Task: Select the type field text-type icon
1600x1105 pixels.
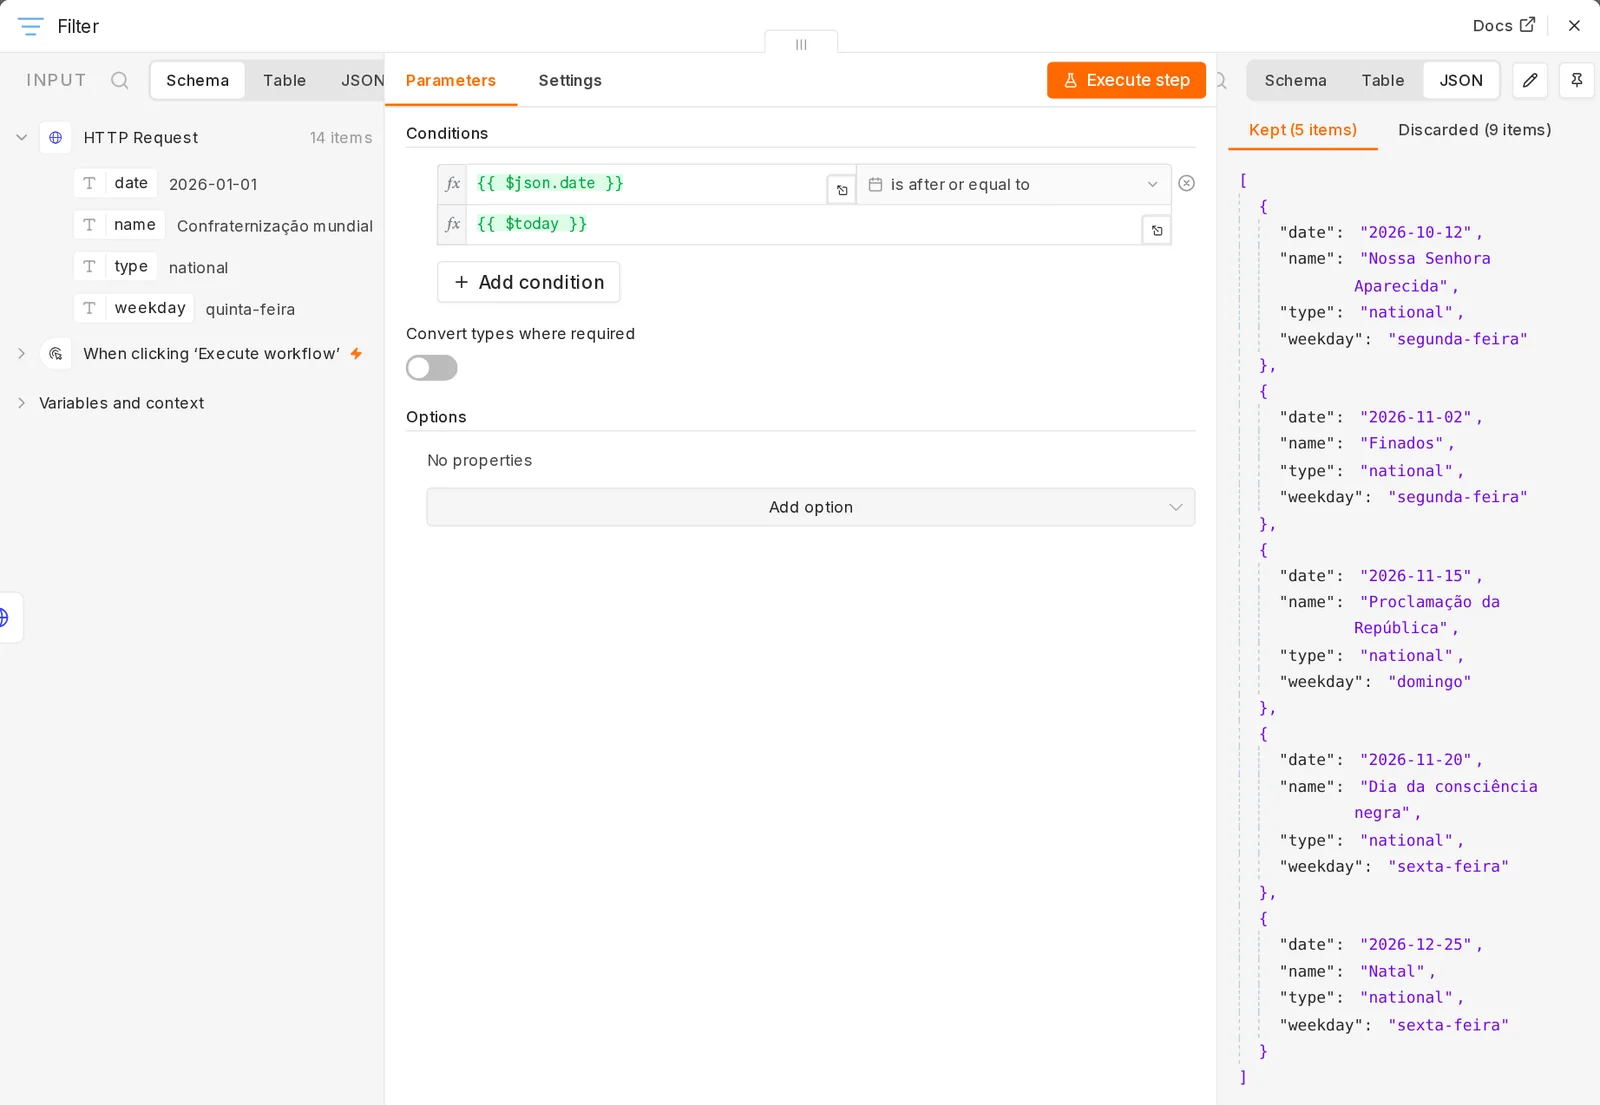Action: point(89,267)
